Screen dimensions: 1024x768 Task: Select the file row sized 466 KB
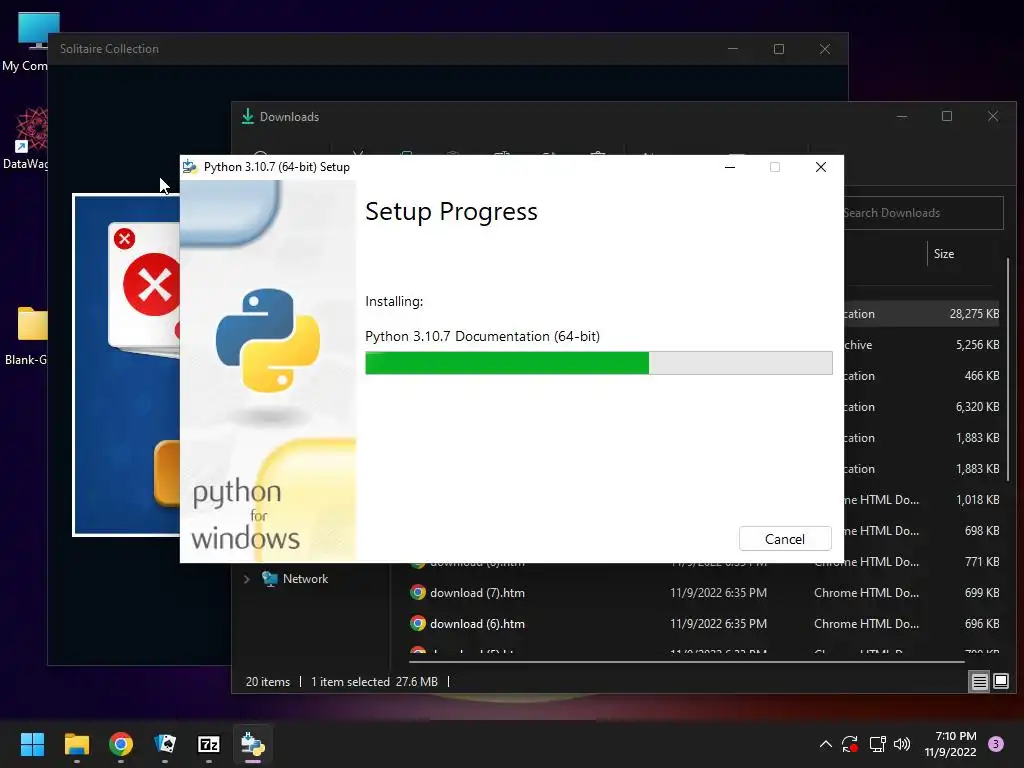tap(922, 376)
